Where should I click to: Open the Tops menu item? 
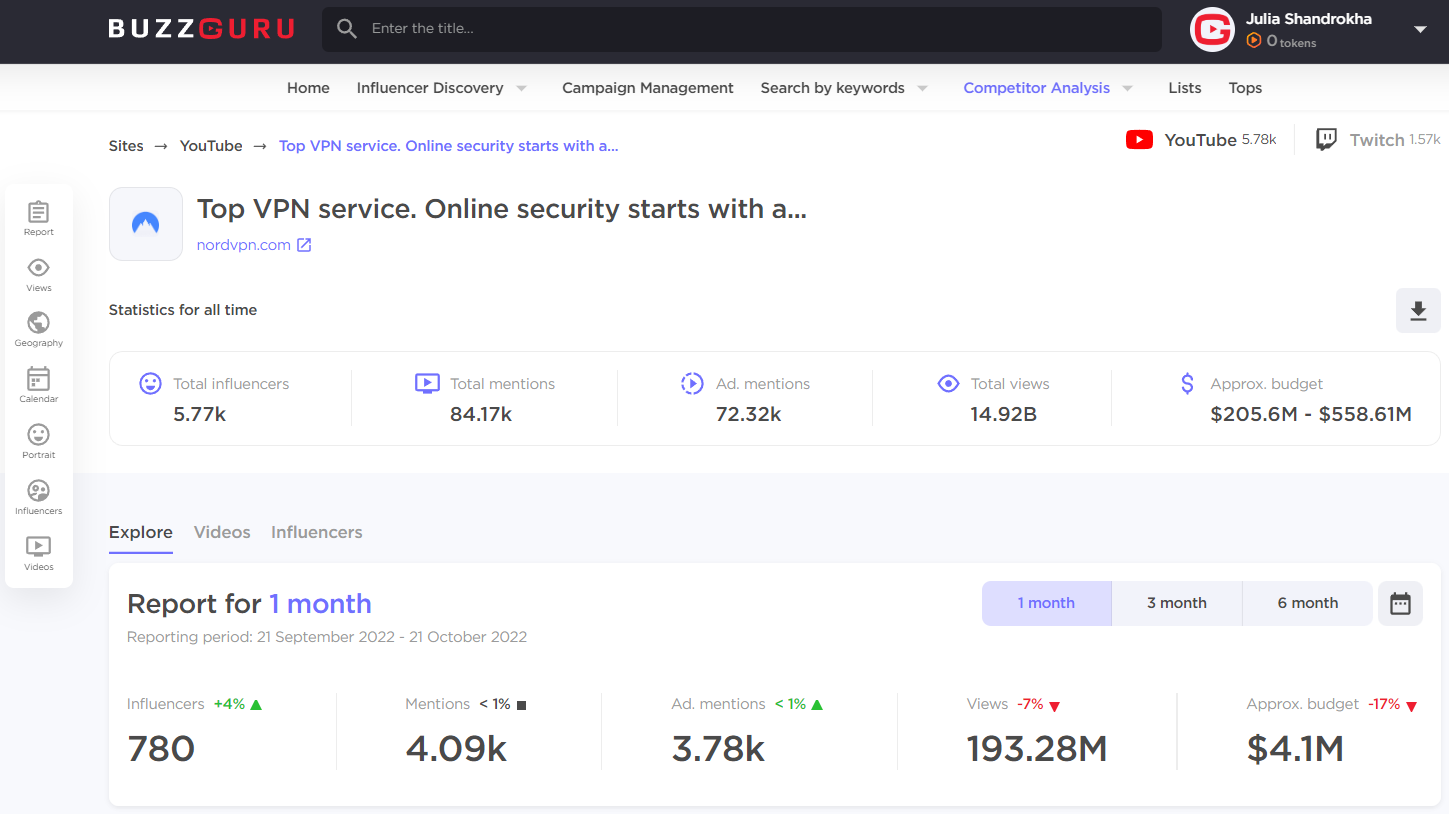(1245, 88)
